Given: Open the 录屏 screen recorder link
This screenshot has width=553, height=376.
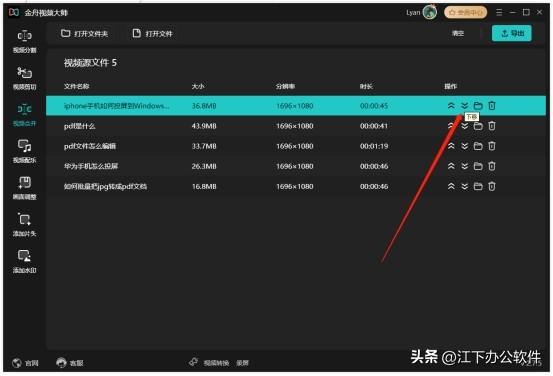Looking at the screenshot, I should tap(242, 363).
